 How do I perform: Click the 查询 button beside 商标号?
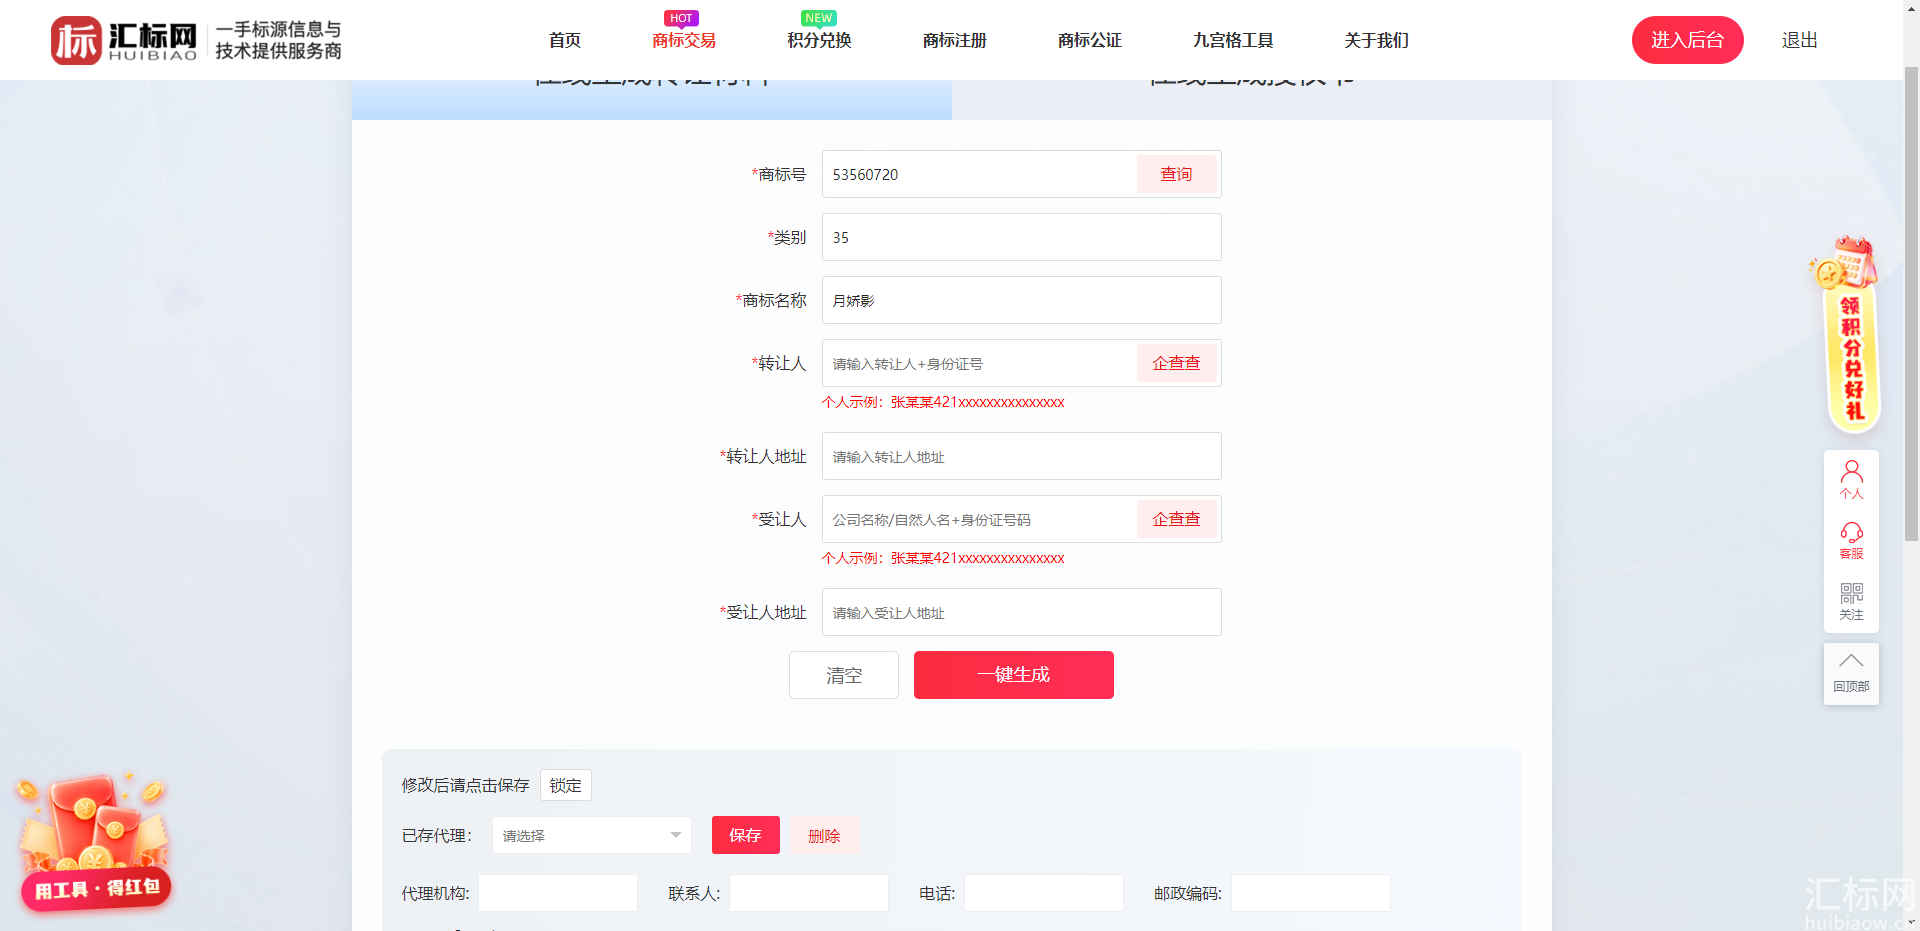[1177, 174]
